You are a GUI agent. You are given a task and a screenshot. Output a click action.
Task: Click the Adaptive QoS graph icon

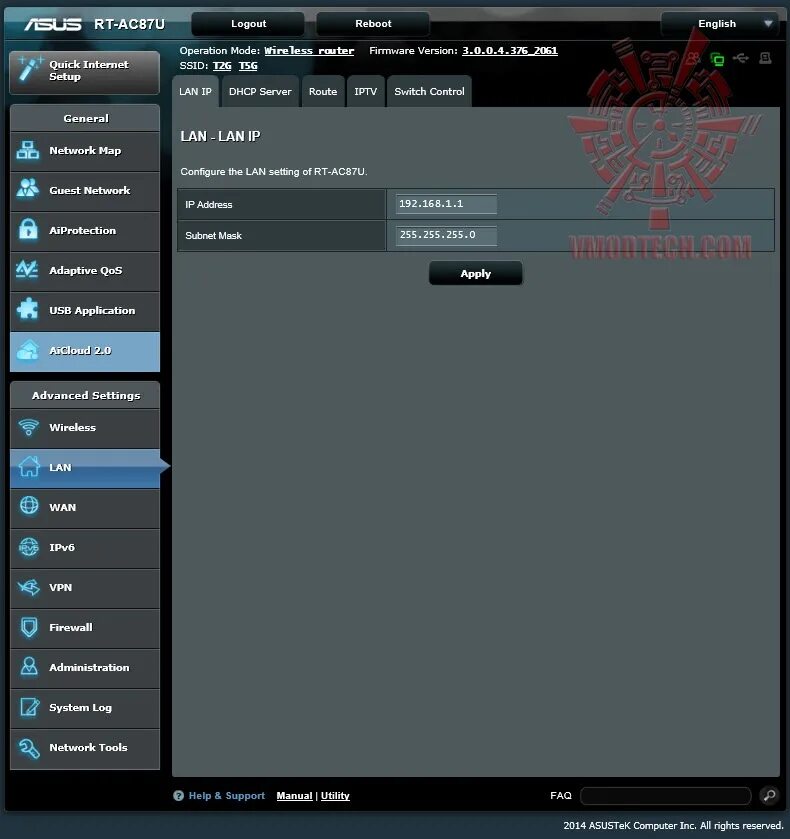click(x=27, y=269)
